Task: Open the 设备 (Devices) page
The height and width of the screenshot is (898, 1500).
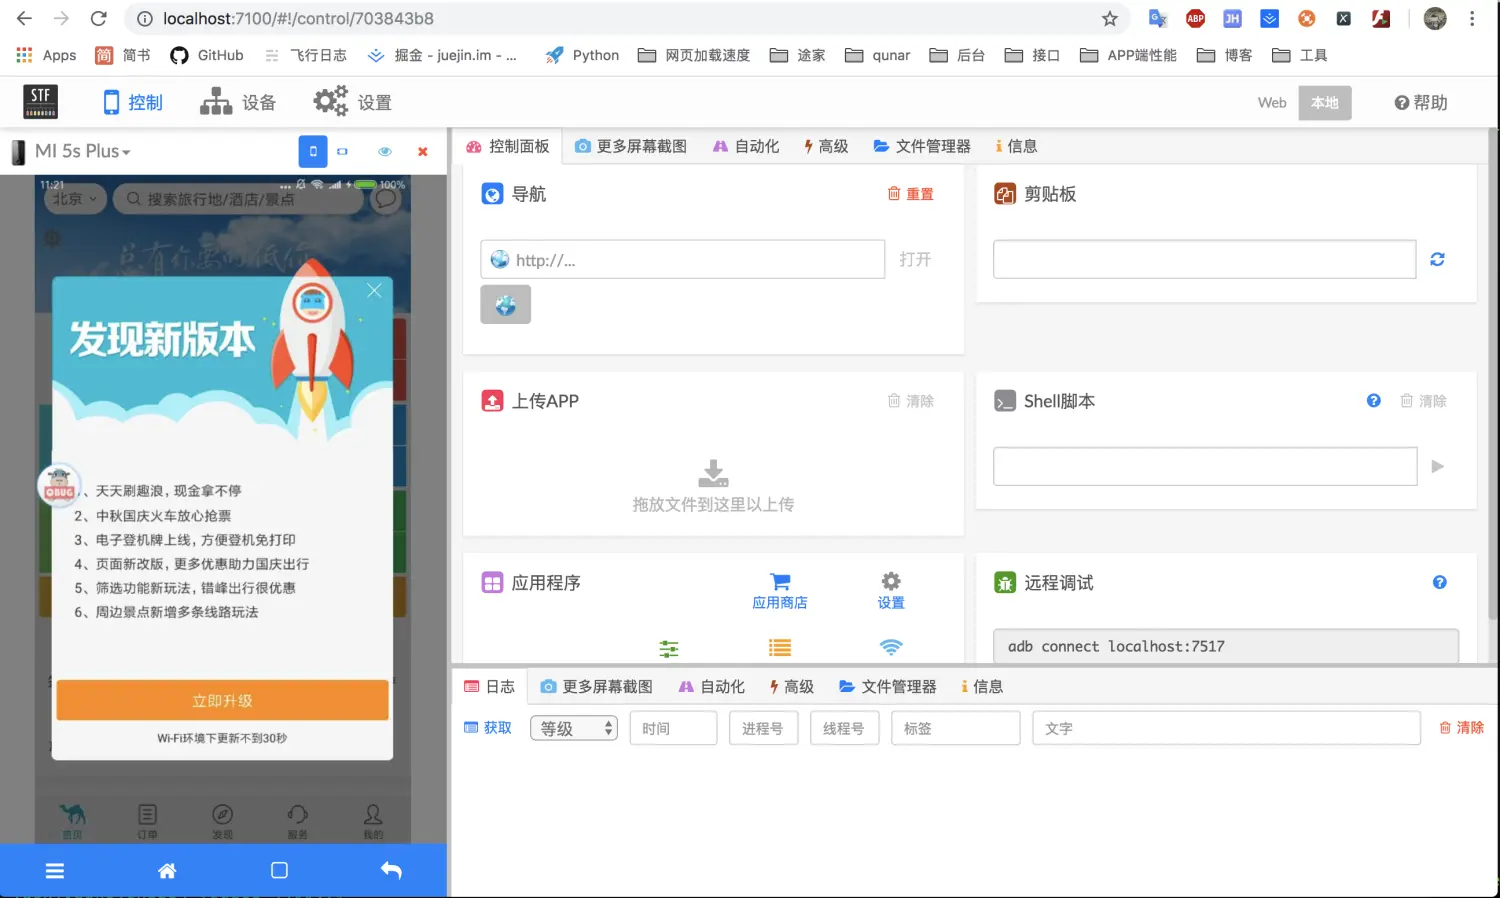Action: (x=238, y=102)
